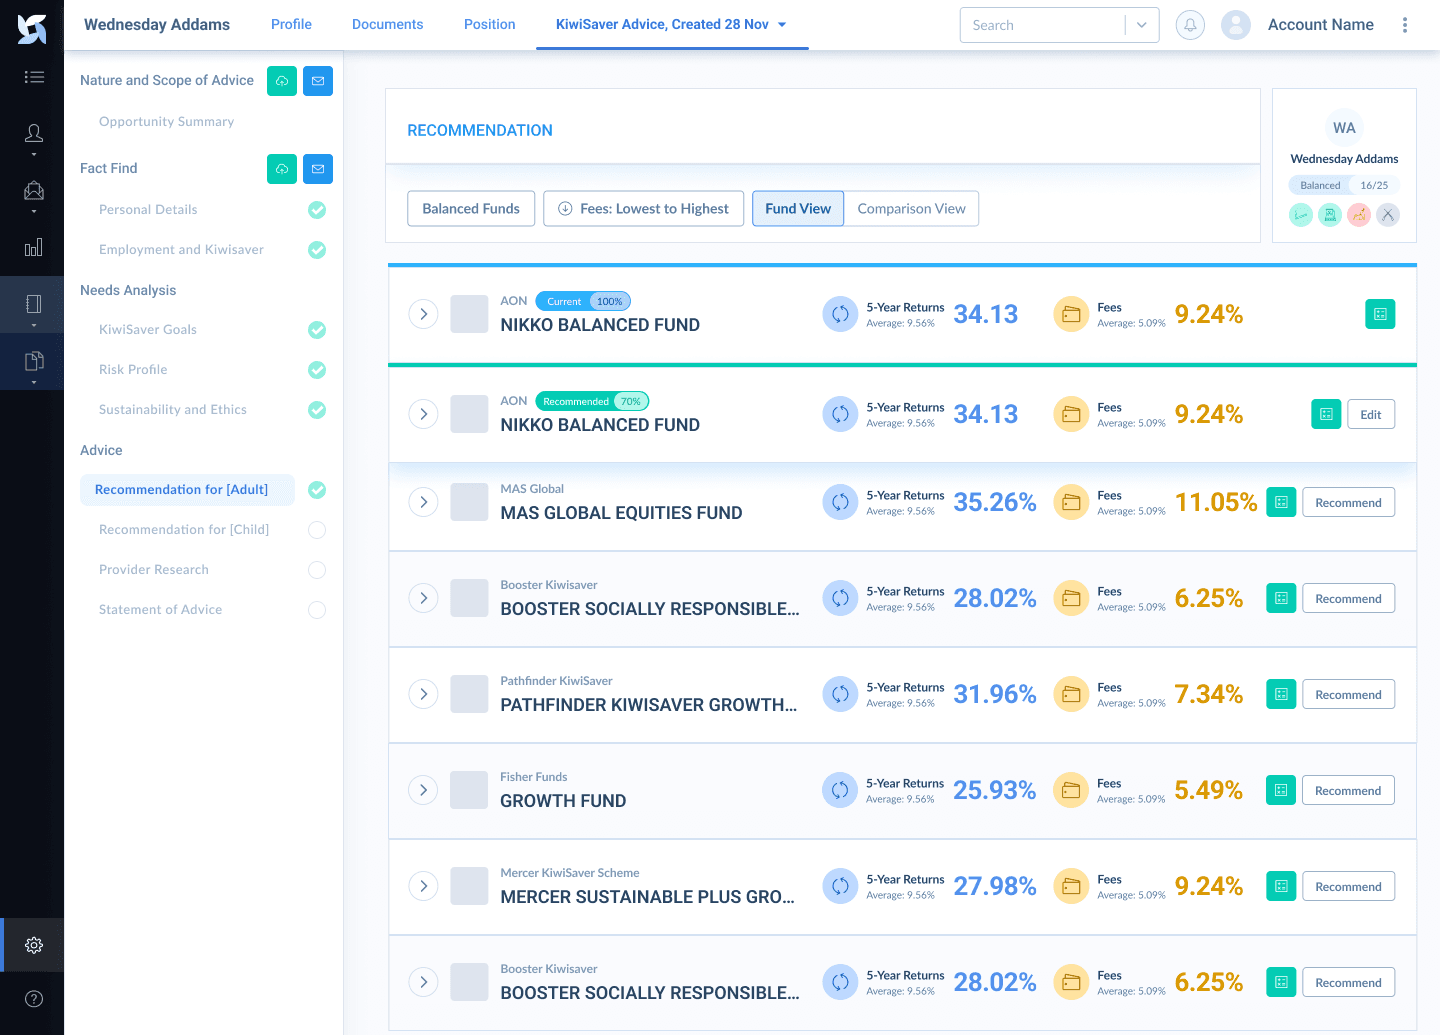Click the Current 100% allocation badge
The height and width of the screenshot is (1035, 1440).
tap(583, 301)
